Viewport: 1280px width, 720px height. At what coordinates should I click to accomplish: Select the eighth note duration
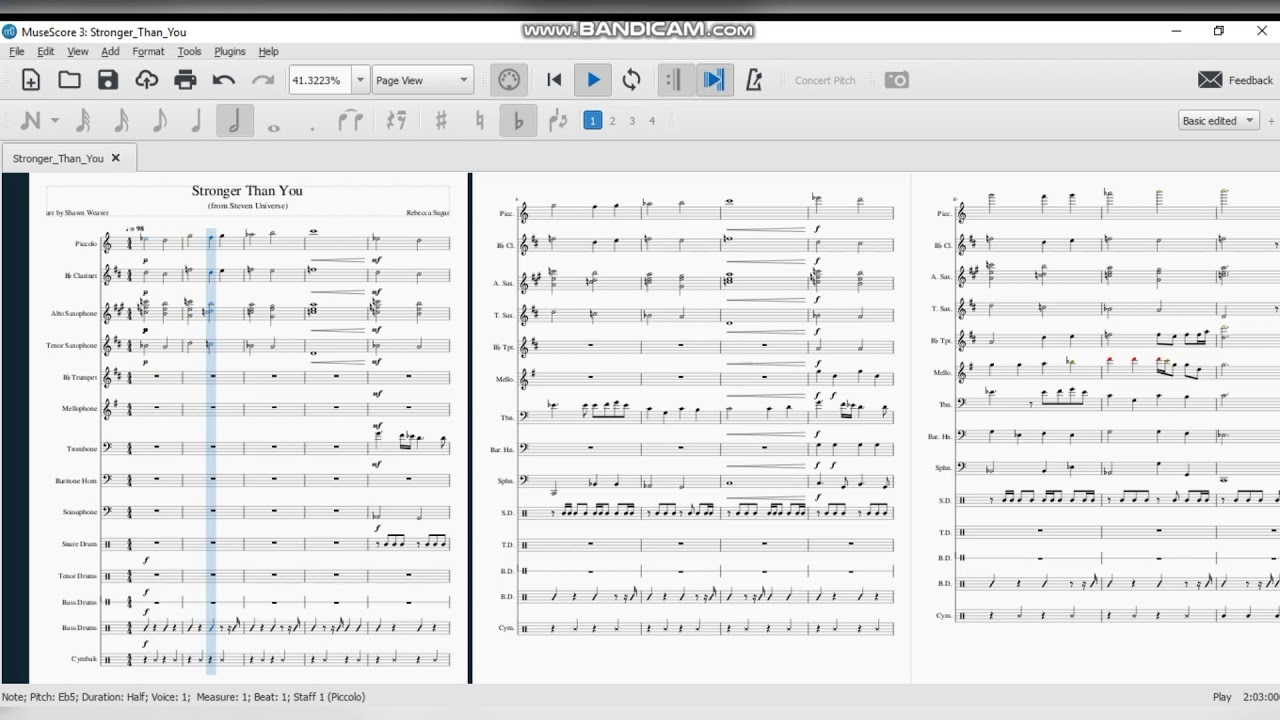[x=159, y=121]
